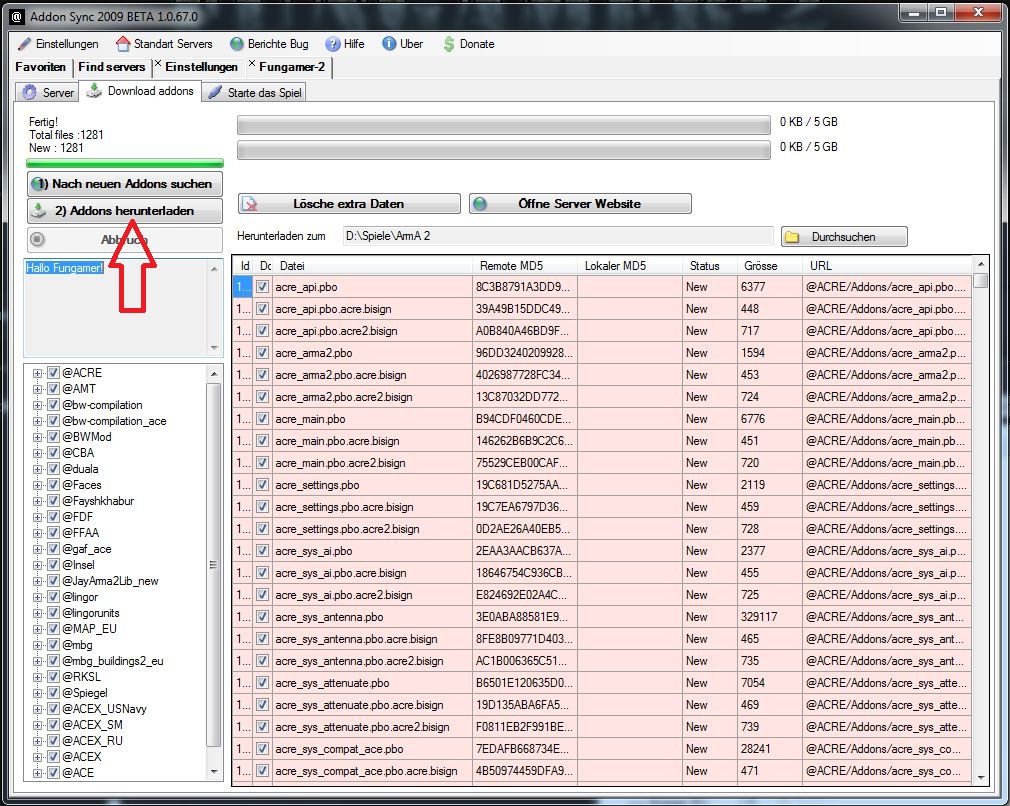Expand the @AMT tree node
Image resolution: width=1010 pixels, height=806 pixels.
point(38,389)
